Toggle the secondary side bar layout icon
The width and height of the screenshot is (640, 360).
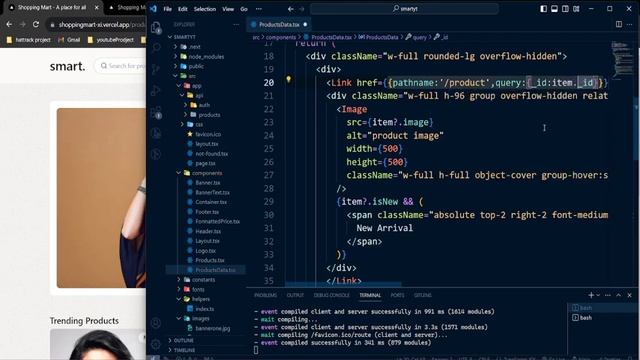coord(565,9)
